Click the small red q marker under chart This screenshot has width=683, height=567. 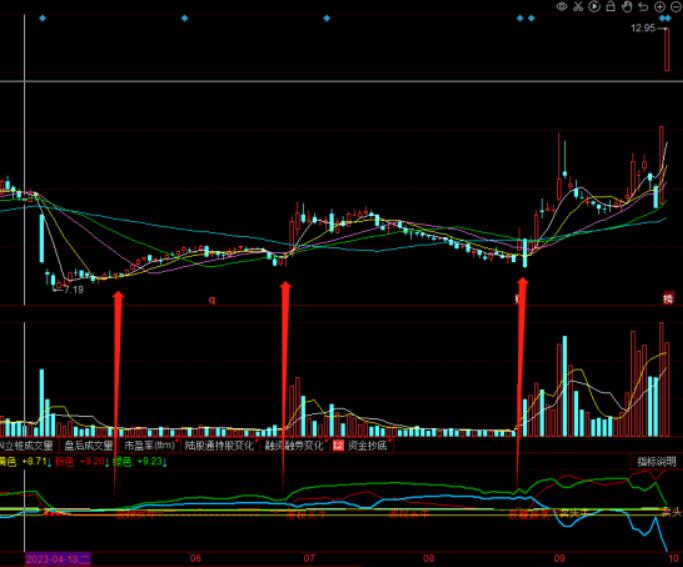(x=212, y=299)
